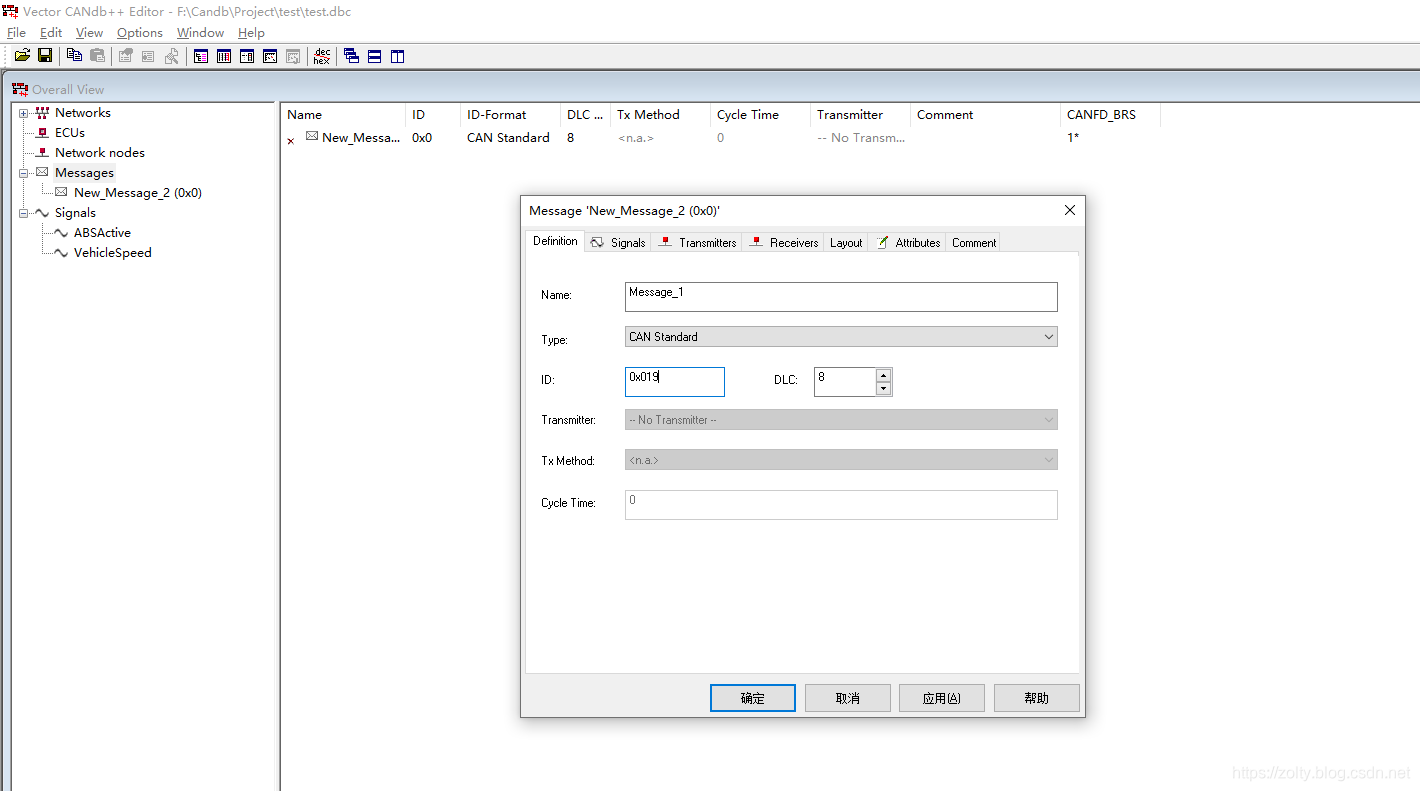Tile windows horizontally via toolbar icon
This screenshot has width=1420, height=791.
(x=374, y=56)
